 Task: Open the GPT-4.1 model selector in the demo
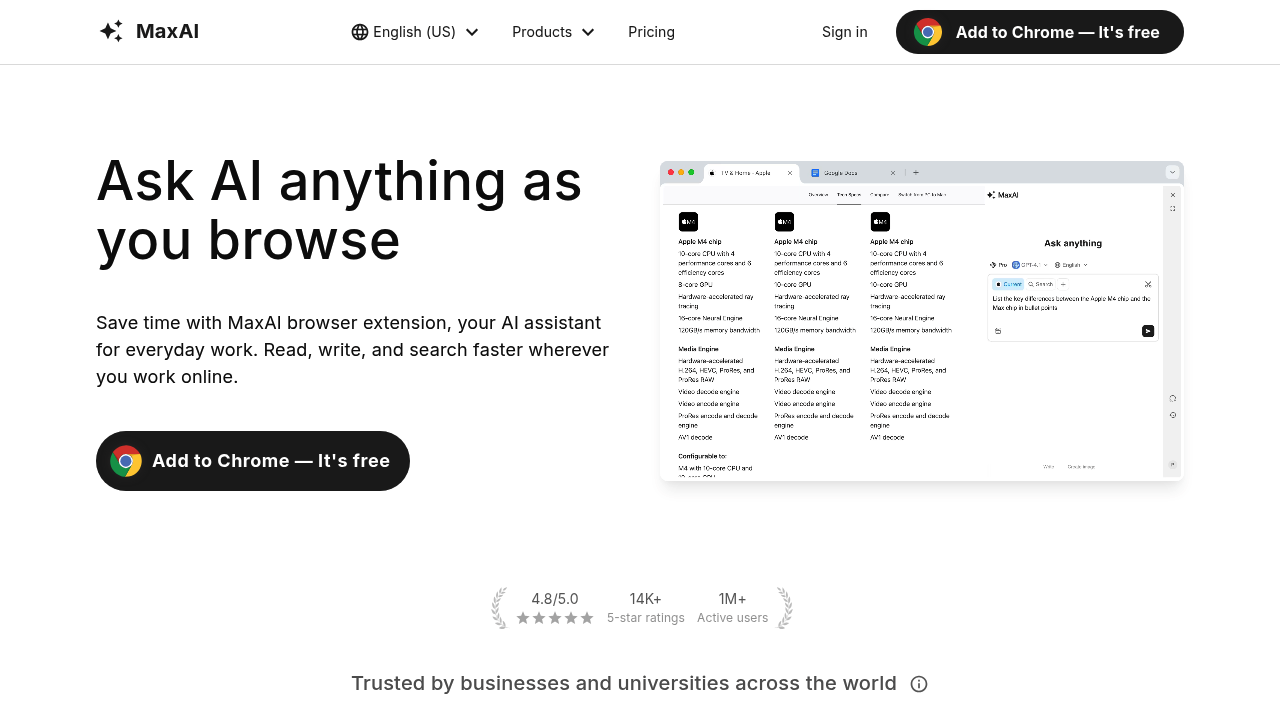1029,265
